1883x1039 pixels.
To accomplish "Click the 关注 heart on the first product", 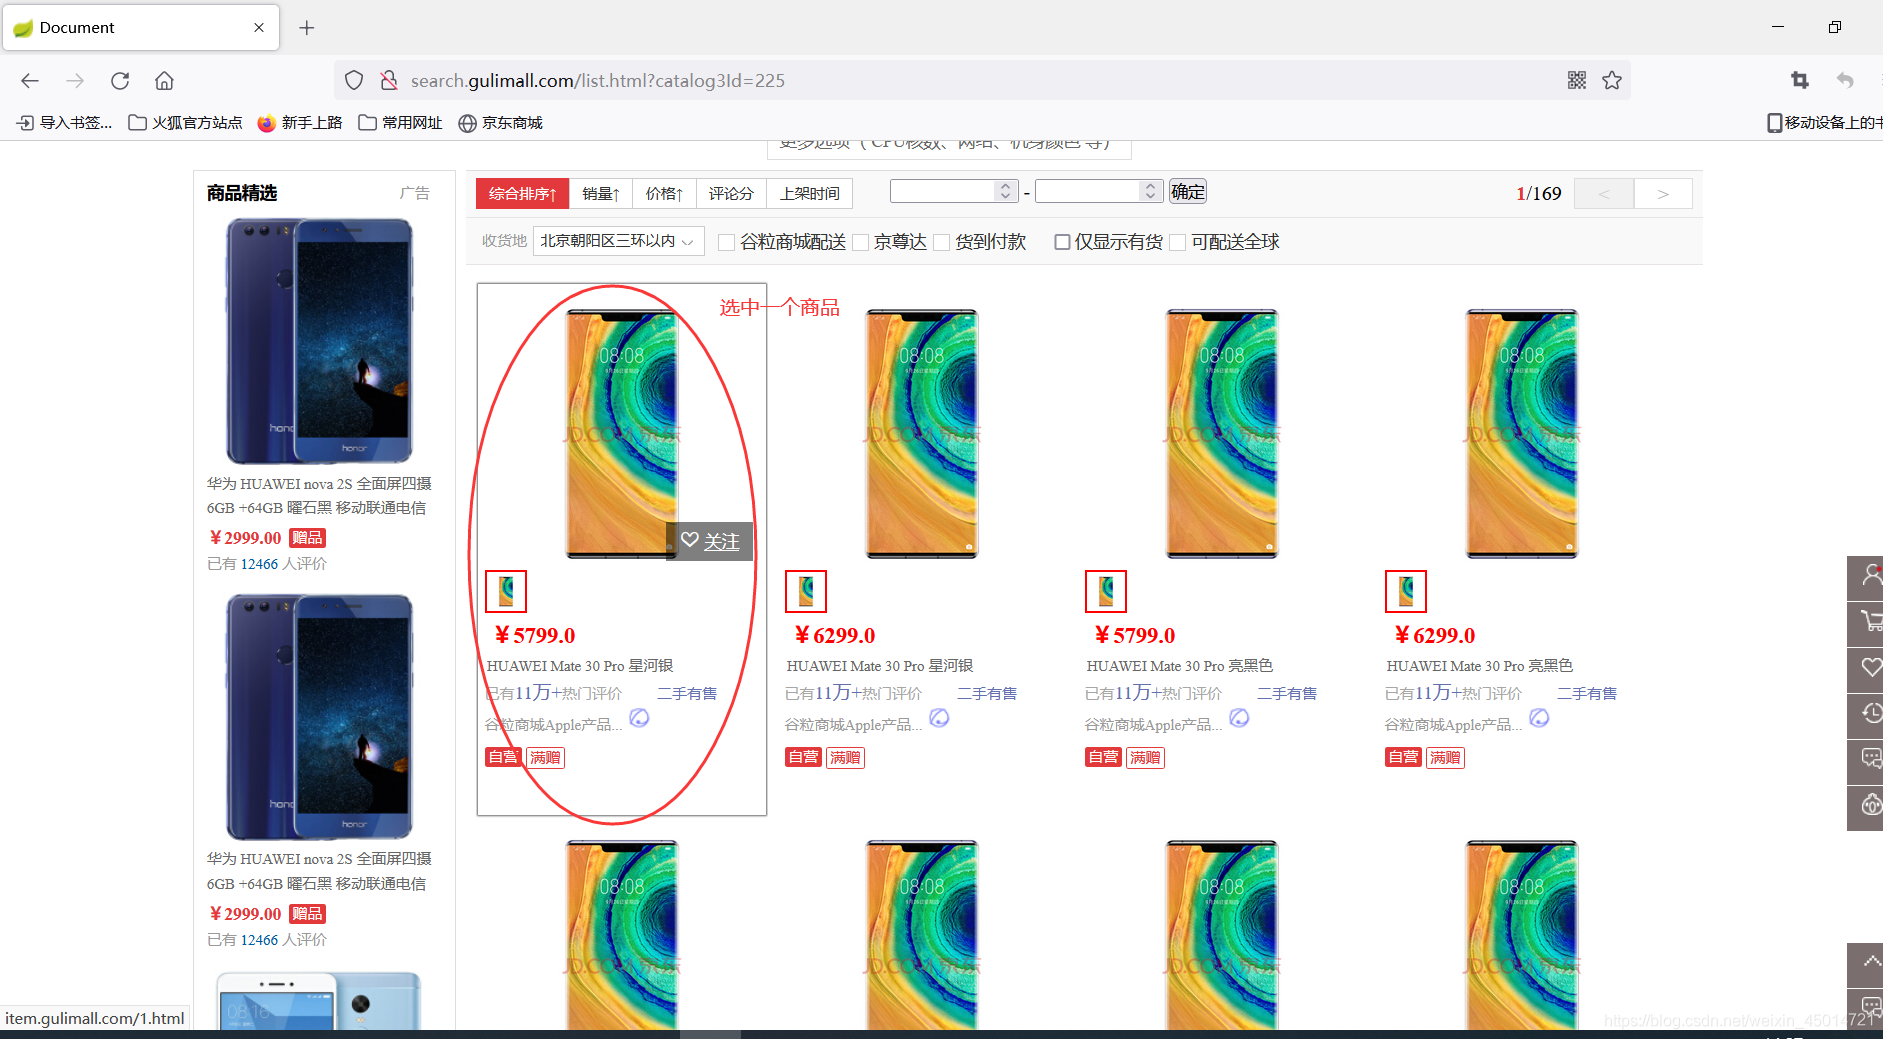I will tap(710, 541).
